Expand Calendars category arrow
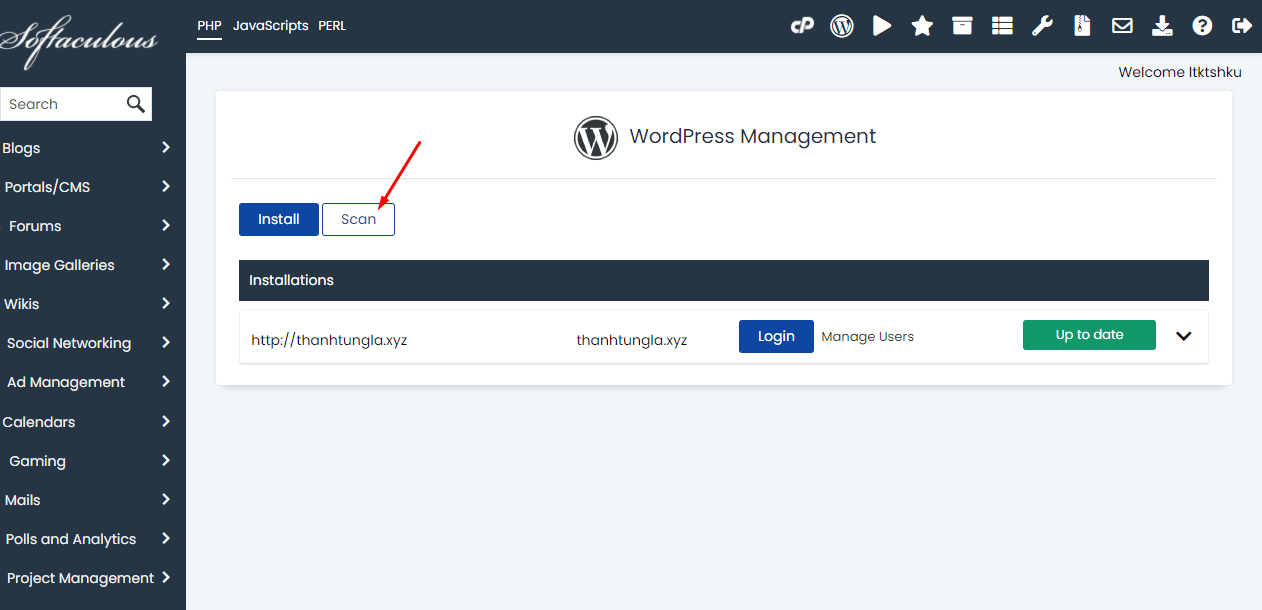This screenshot has width=1262, height=610. tap(166, 421)
